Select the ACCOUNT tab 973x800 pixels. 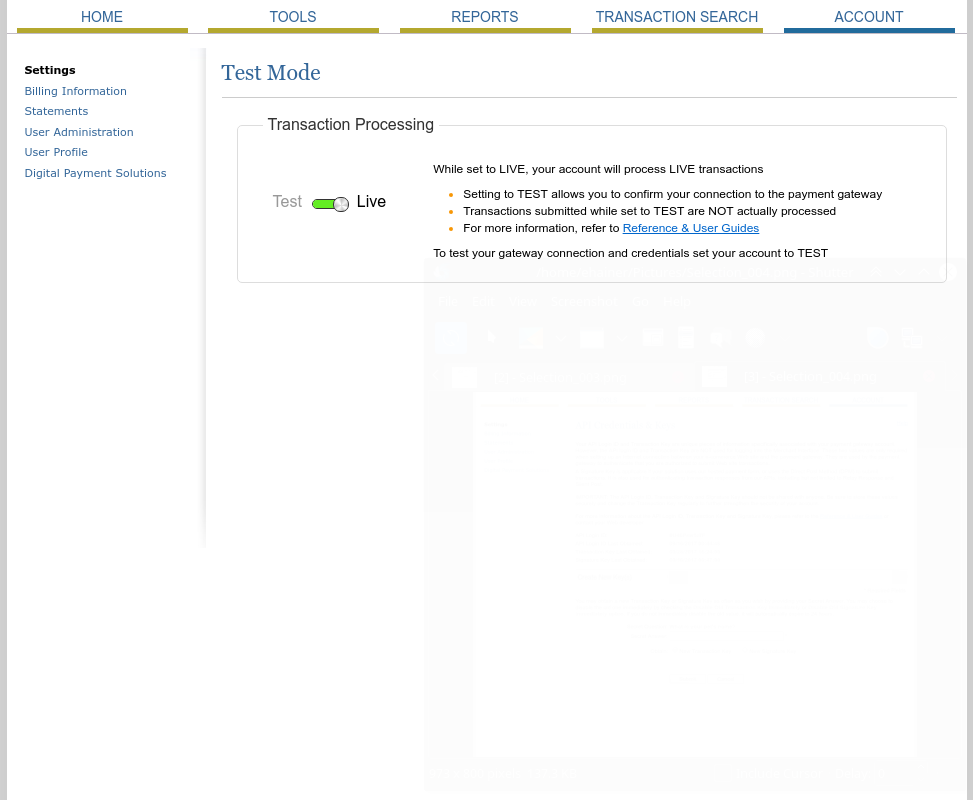coord(869,17)
